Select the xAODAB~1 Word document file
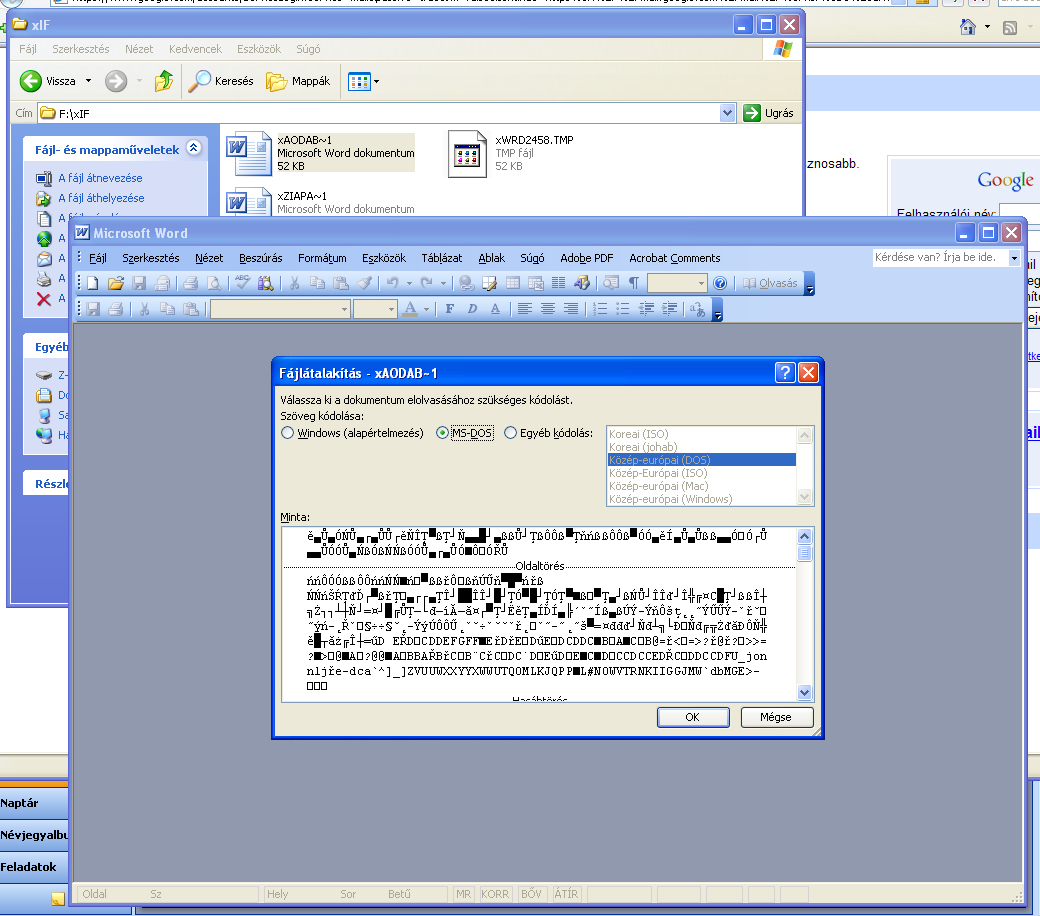Viewport: 1040px width, 916px height. click(x=320, y=153)
